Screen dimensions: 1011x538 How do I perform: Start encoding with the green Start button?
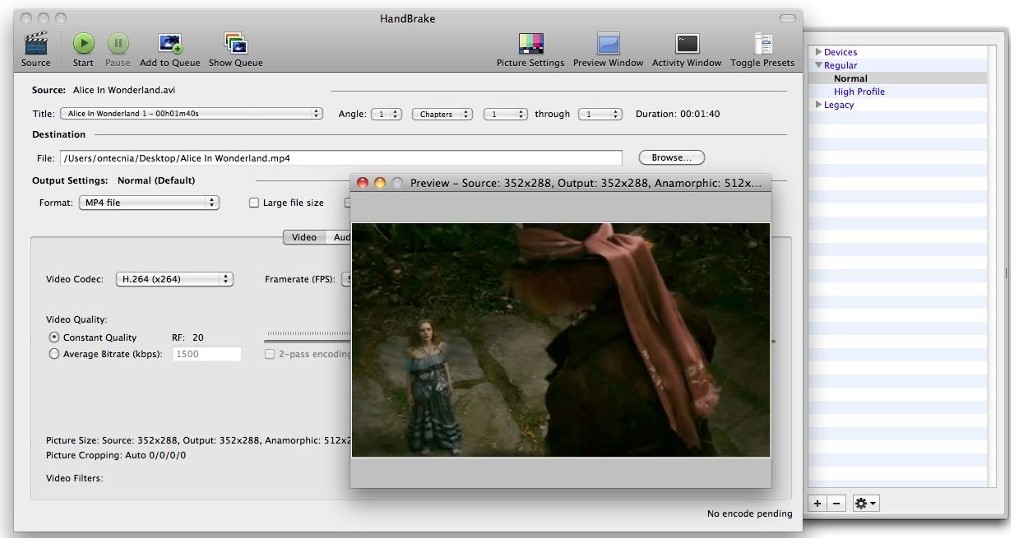click(83, 44)
